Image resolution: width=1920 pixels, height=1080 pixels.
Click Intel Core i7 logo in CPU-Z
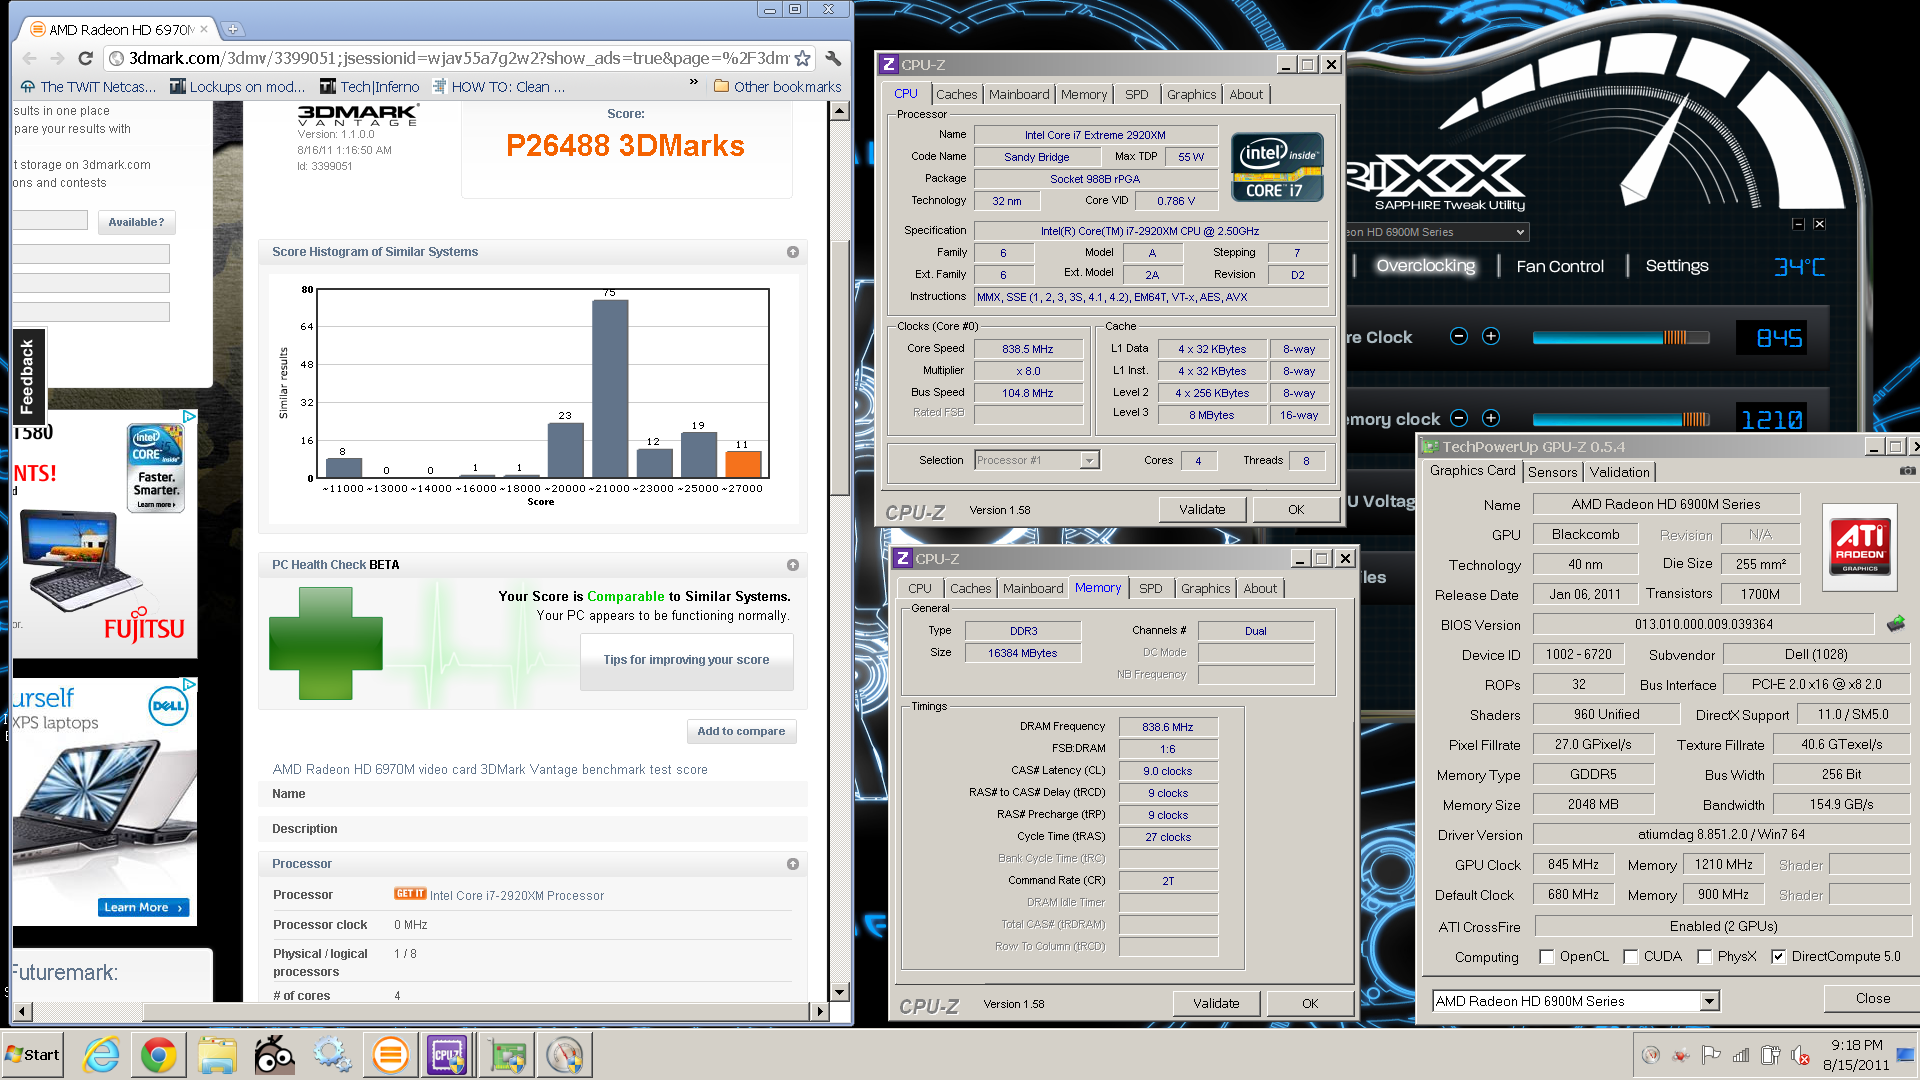pyautogui.click(x=1277, y=167)
